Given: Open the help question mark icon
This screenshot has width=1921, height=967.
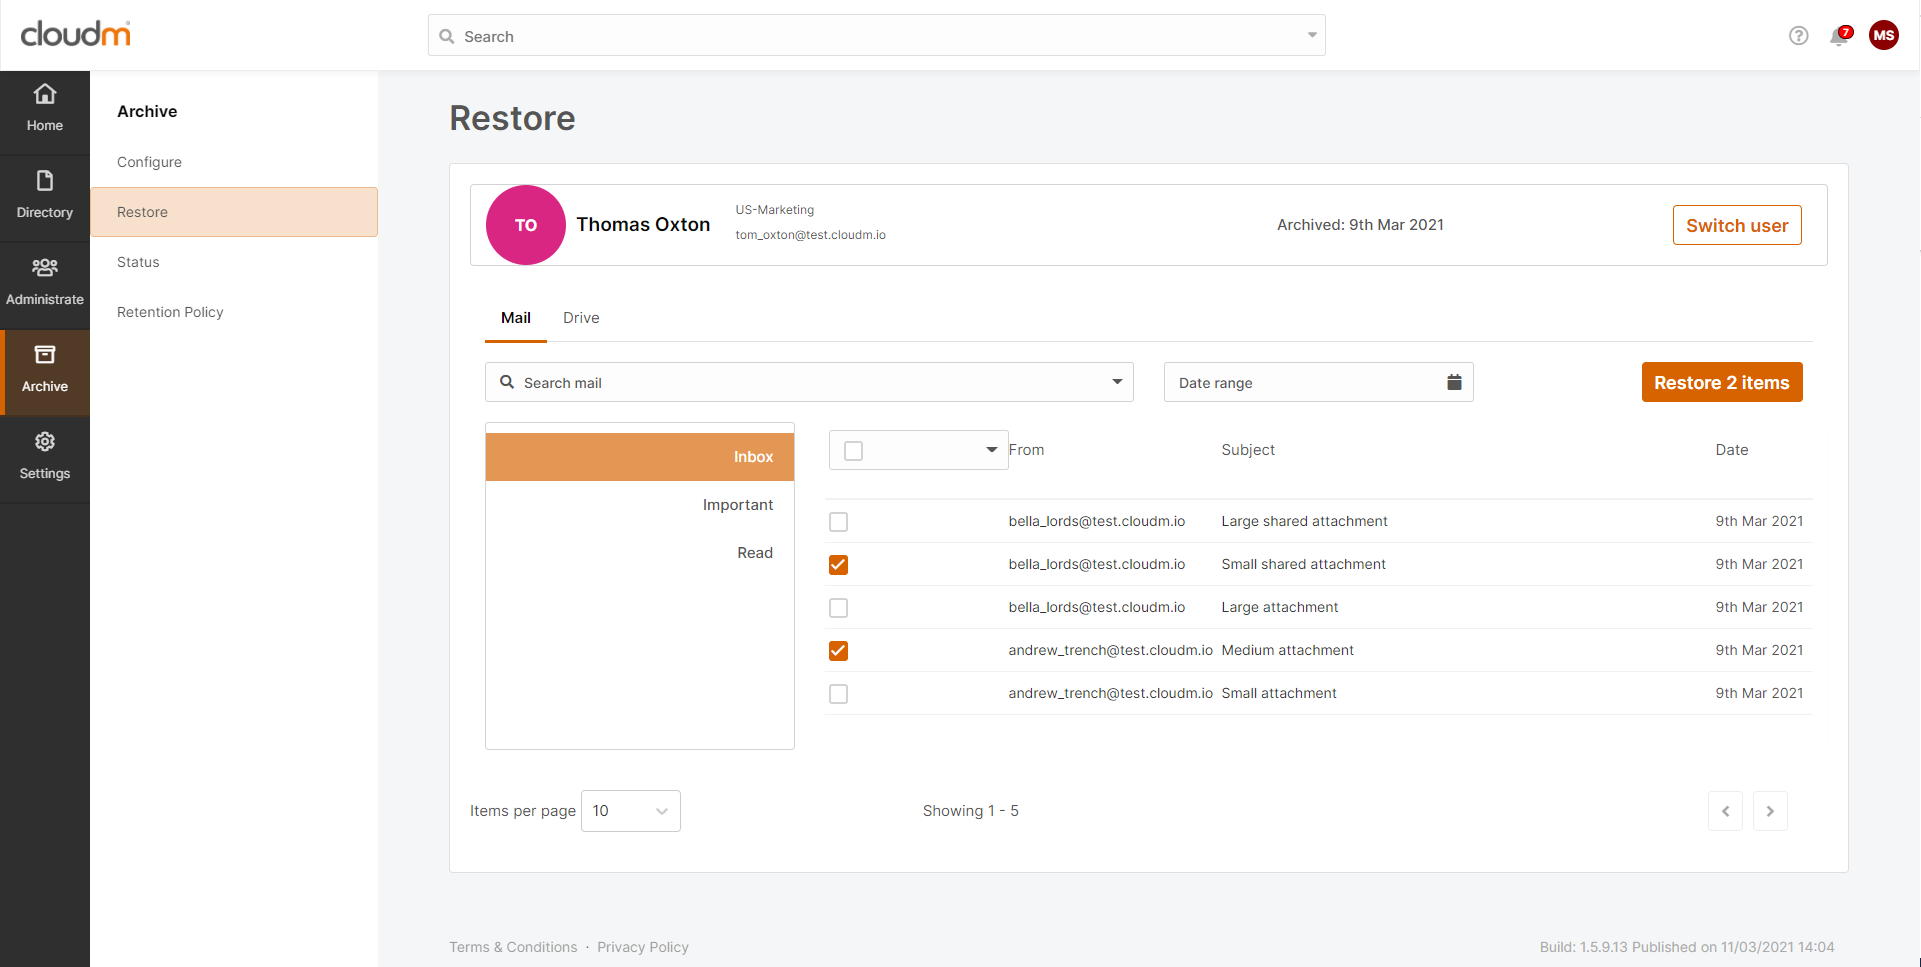Looking at the screenshot, I should (1798, 36).
